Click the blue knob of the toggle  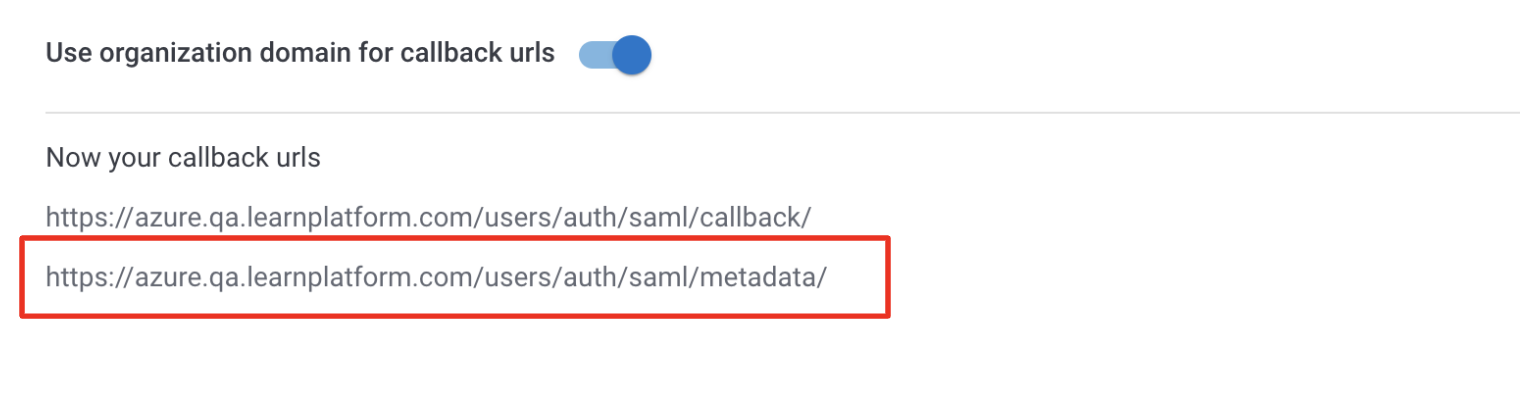pyautogui.click(x=631, y=55)
